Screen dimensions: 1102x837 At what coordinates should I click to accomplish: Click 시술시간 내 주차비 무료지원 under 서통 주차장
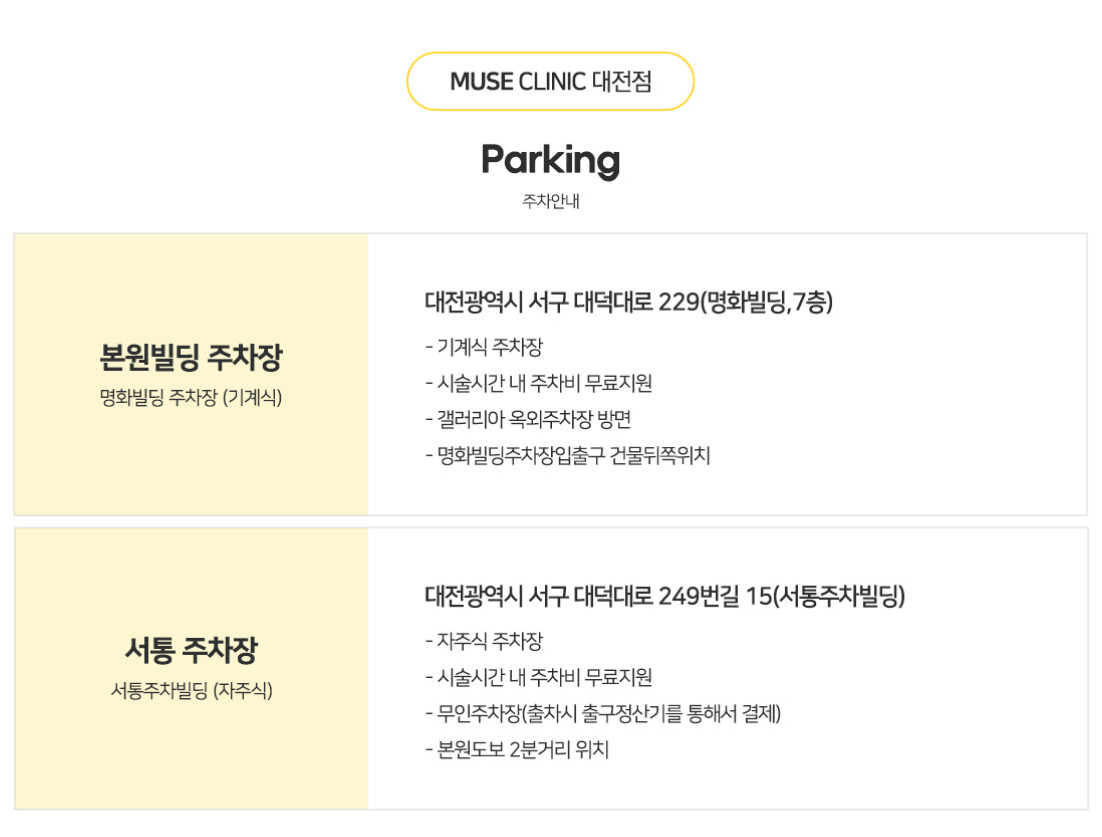pos(539,677)
